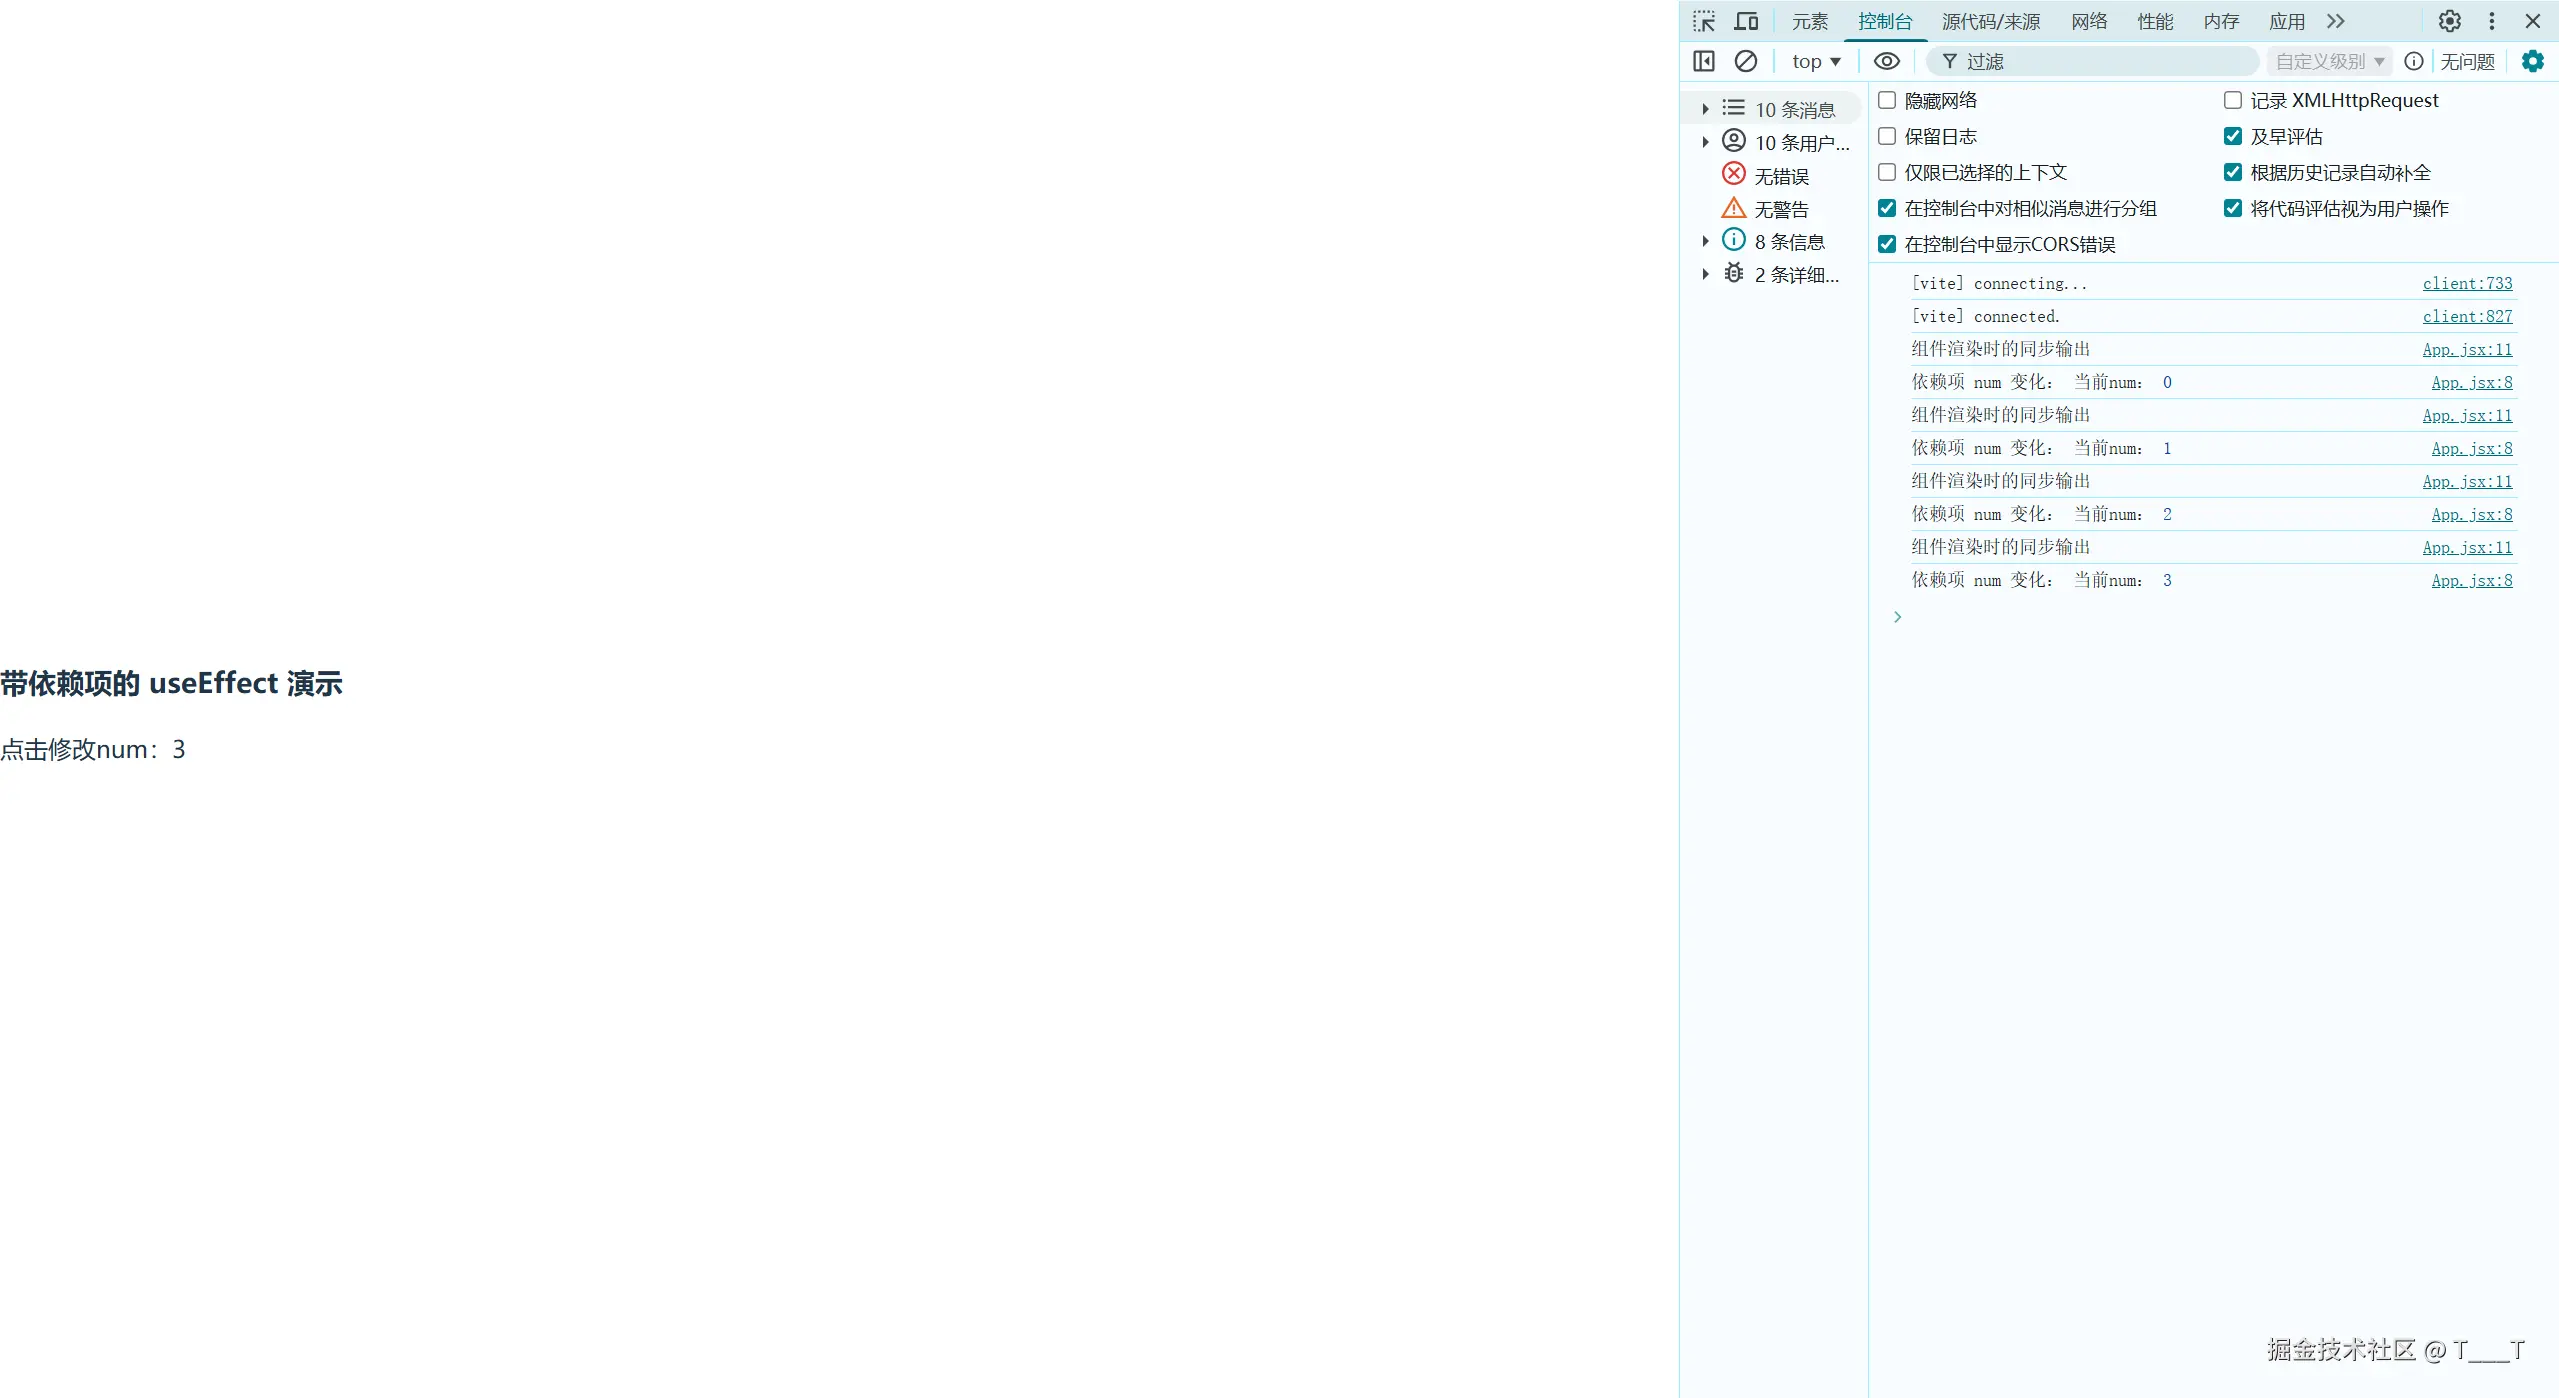Expand the 10 条消息 sidebar group
This screenshot has height=1398, width=2559.
pos(1706,109)
